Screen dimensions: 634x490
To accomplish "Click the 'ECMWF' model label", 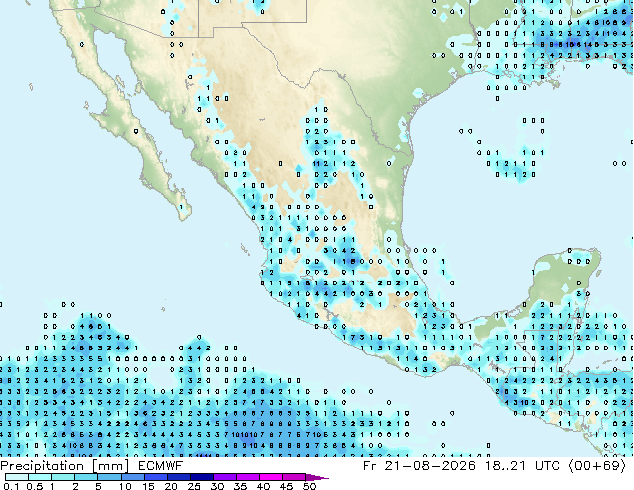I will coord(160,466).
